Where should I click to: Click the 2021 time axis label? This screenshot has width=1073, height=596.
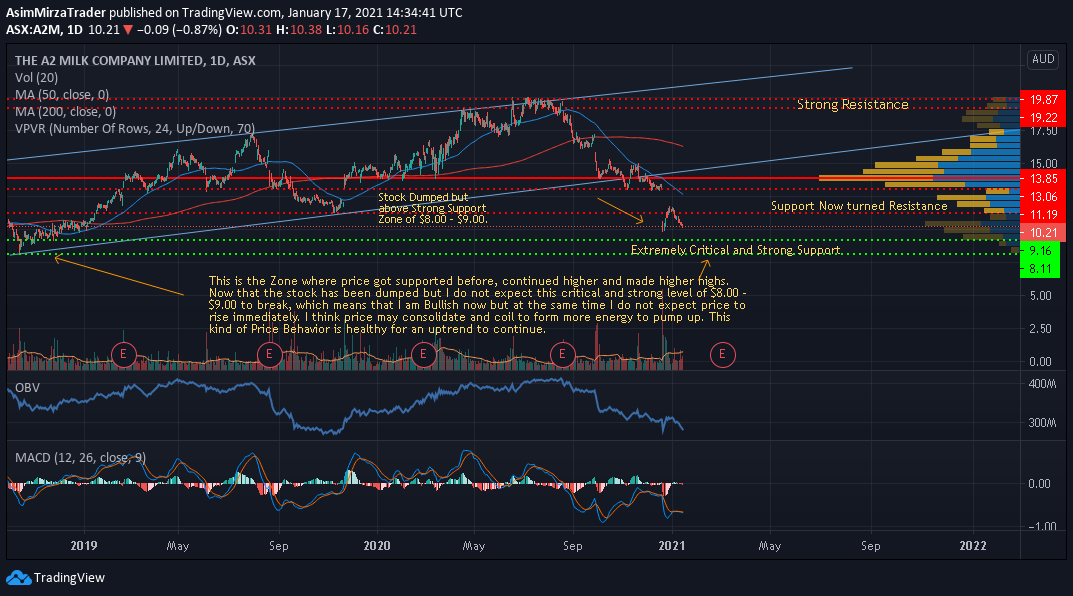coord(672,545)
